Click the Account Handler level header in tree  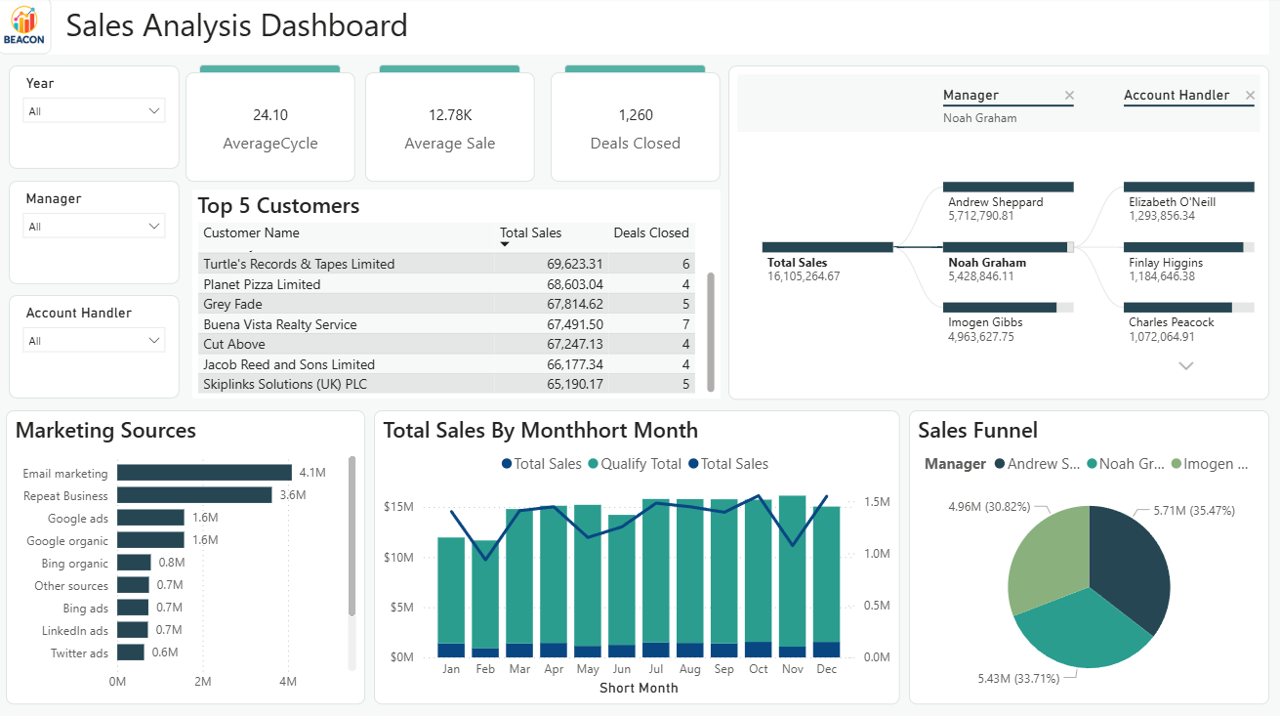pyautogui.click(x=1177, y=96)
